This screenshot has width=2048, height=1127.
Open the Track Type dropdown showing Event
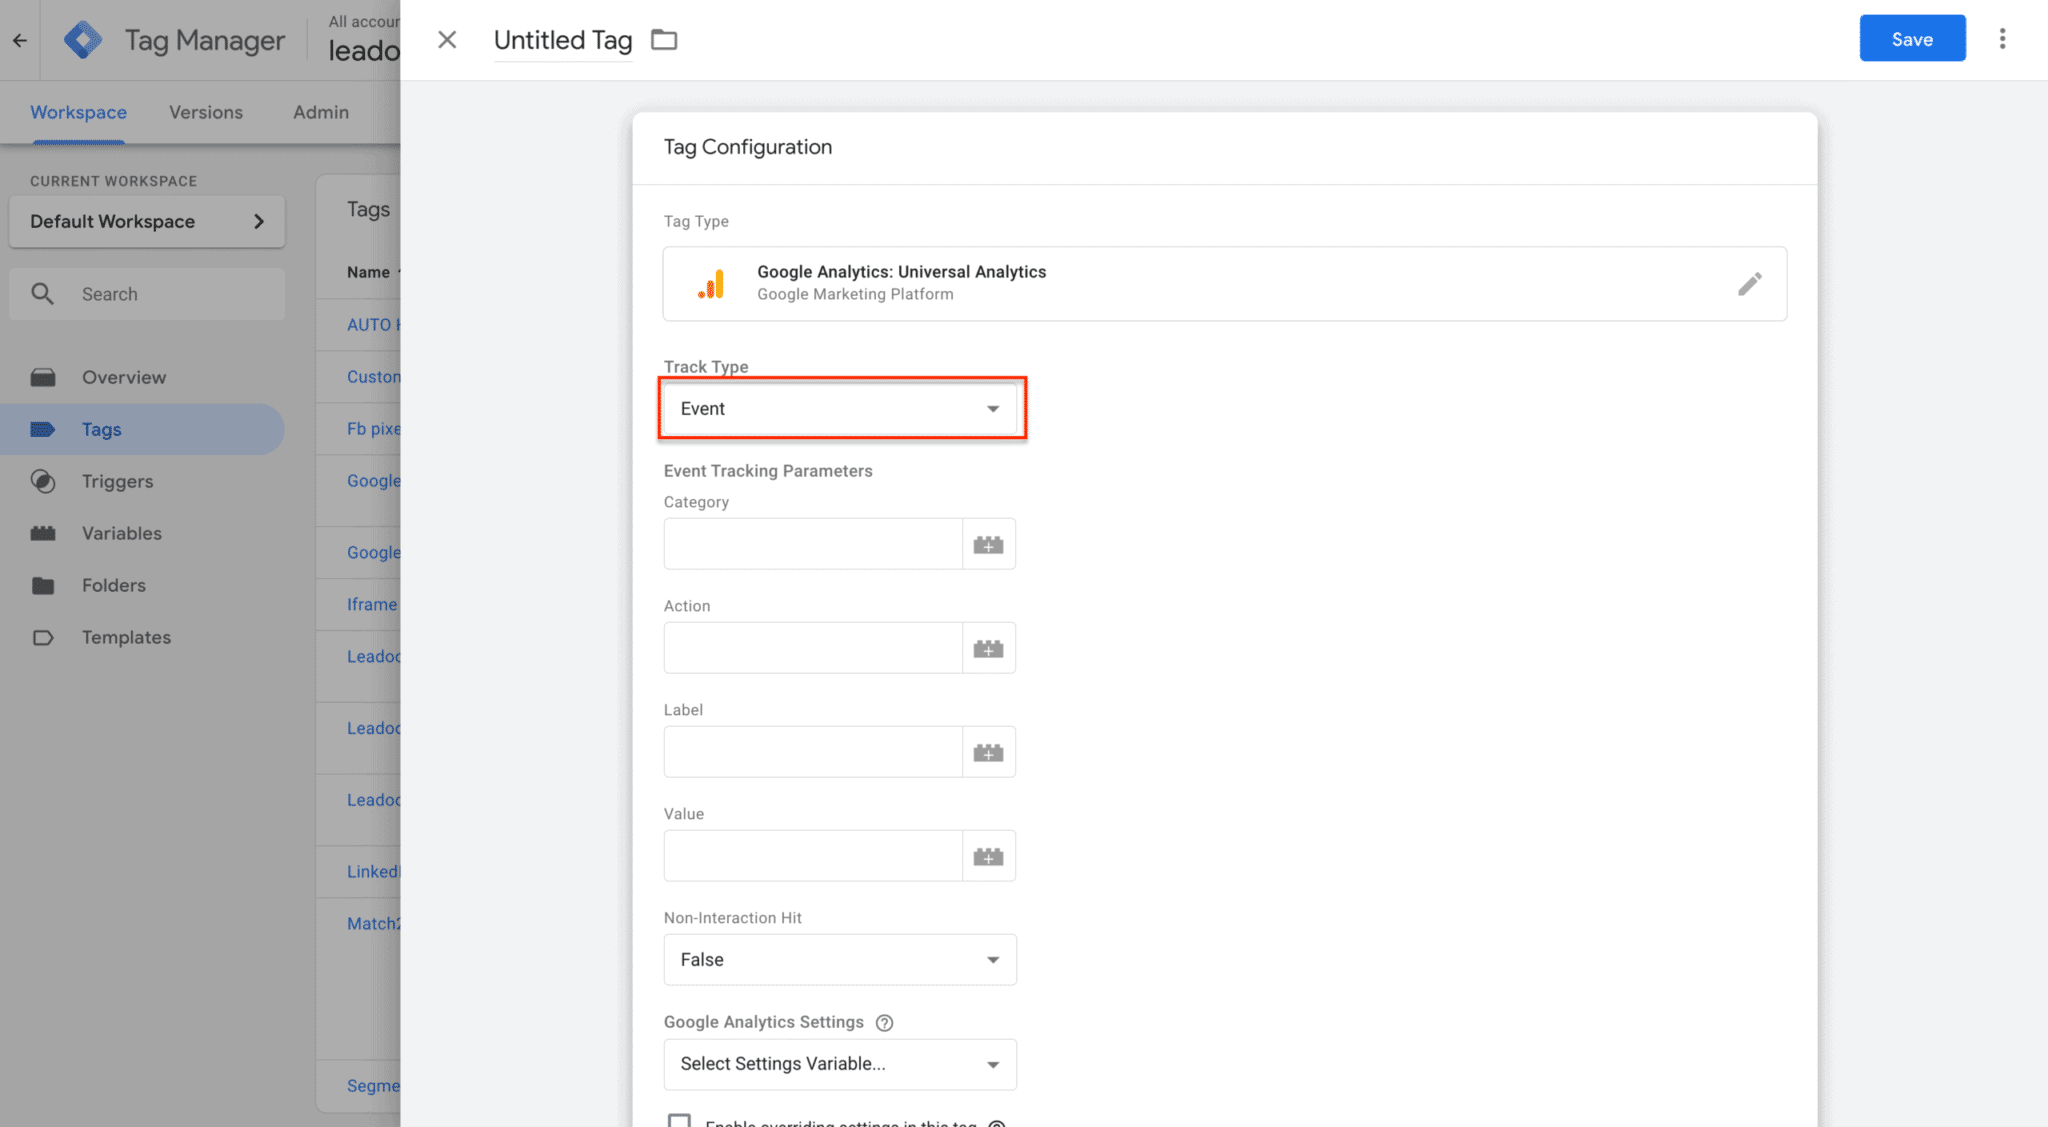pyautogui.click(x=841, y=408)
